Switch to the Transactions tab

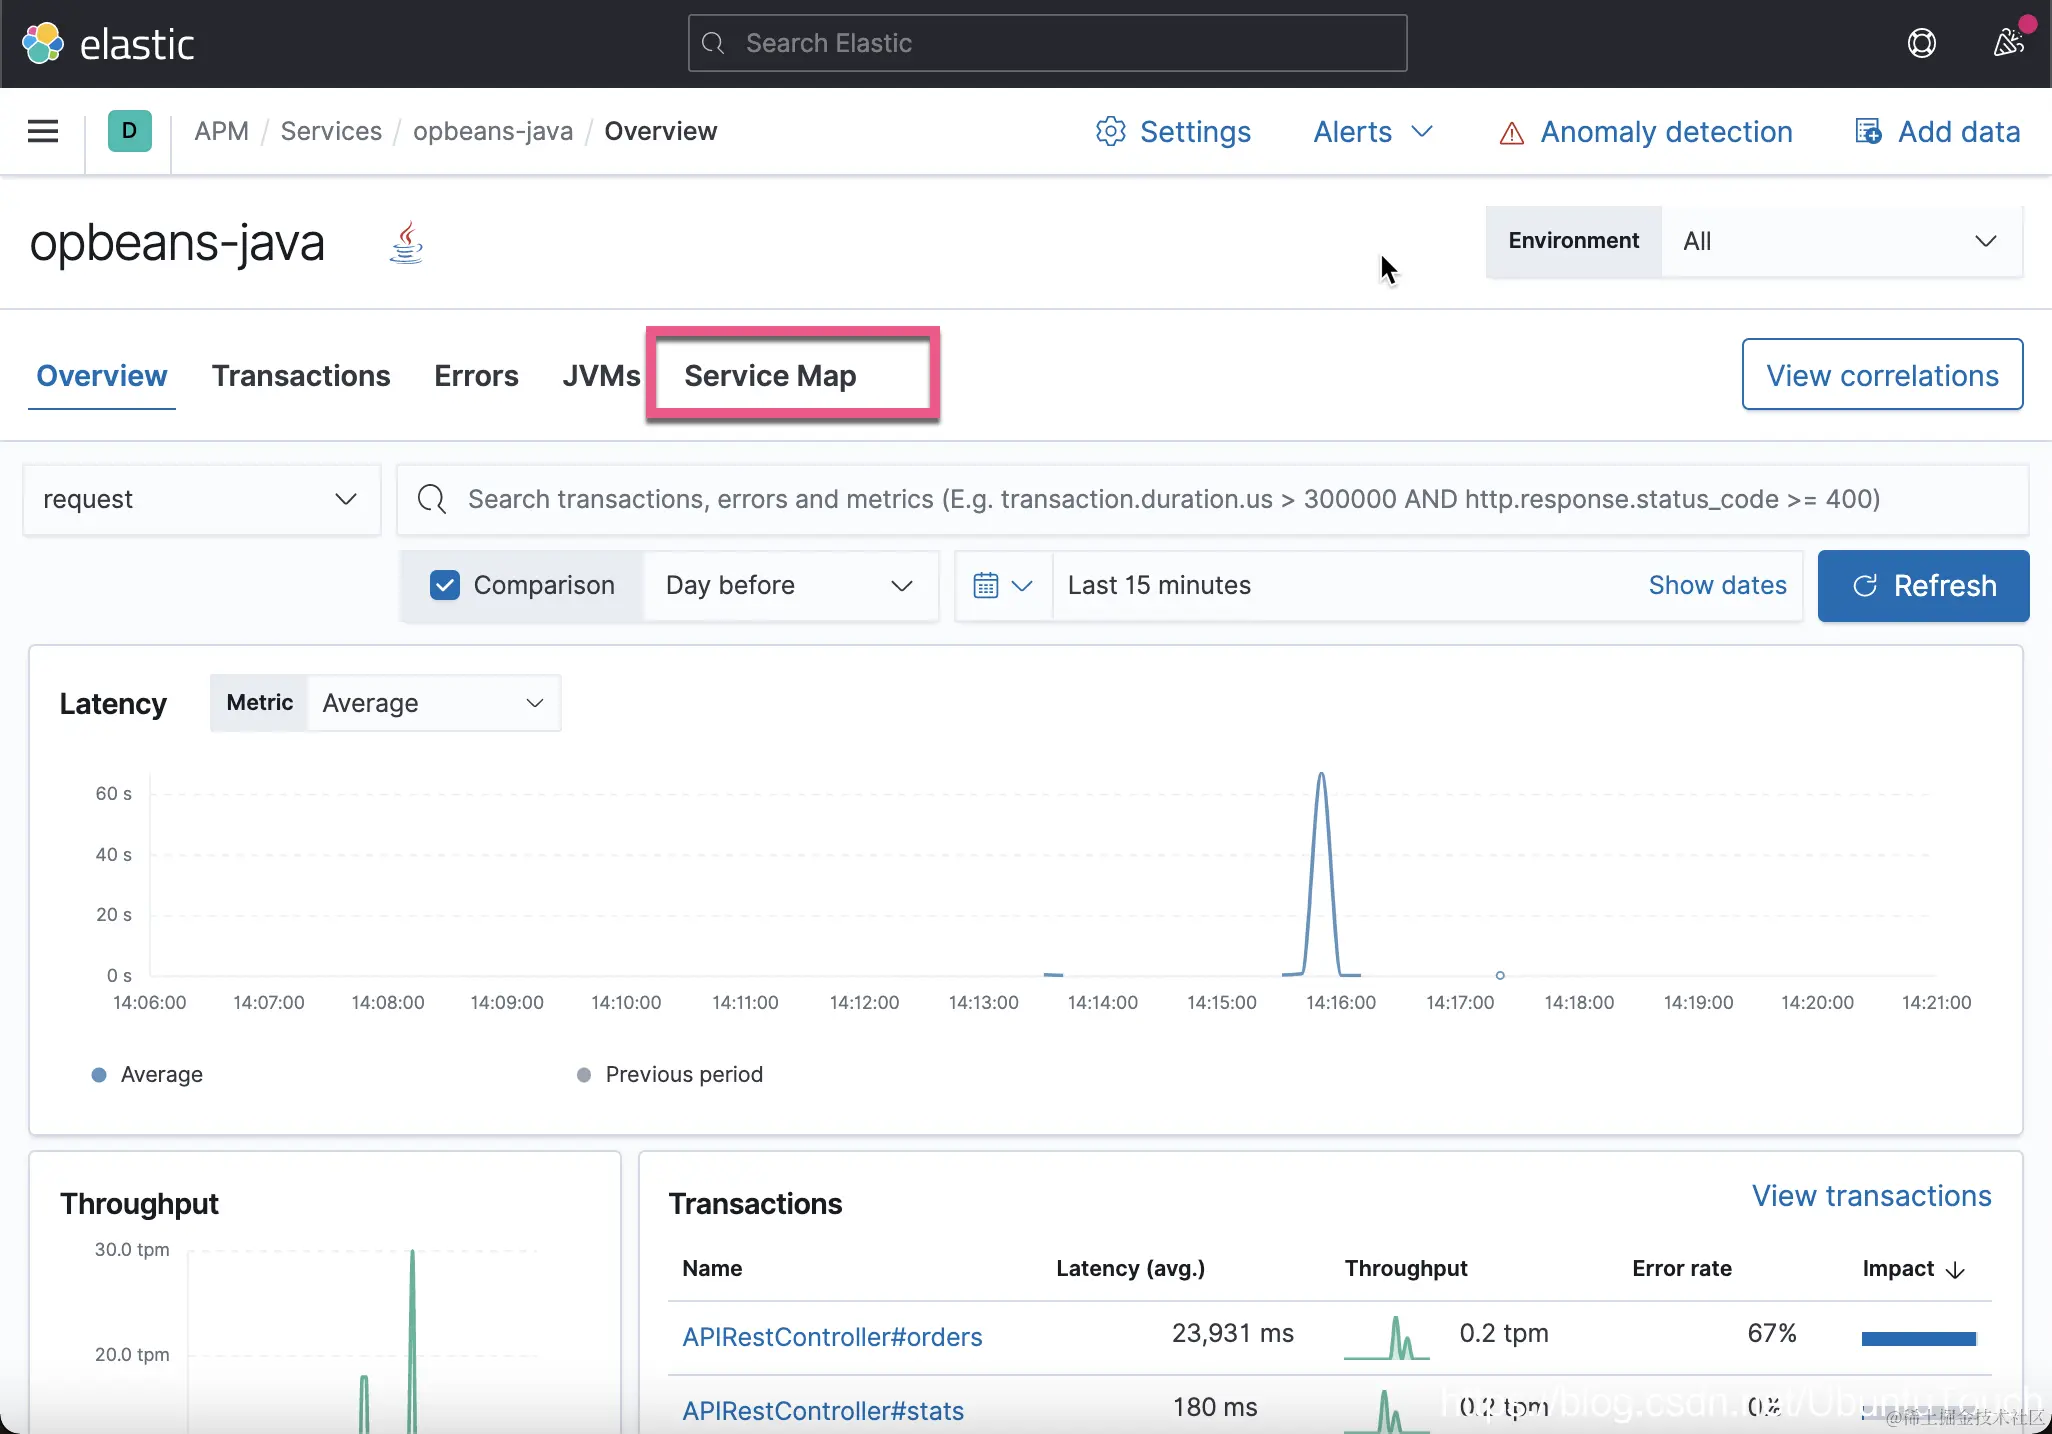pyautogui.click(x=300, y=376)
